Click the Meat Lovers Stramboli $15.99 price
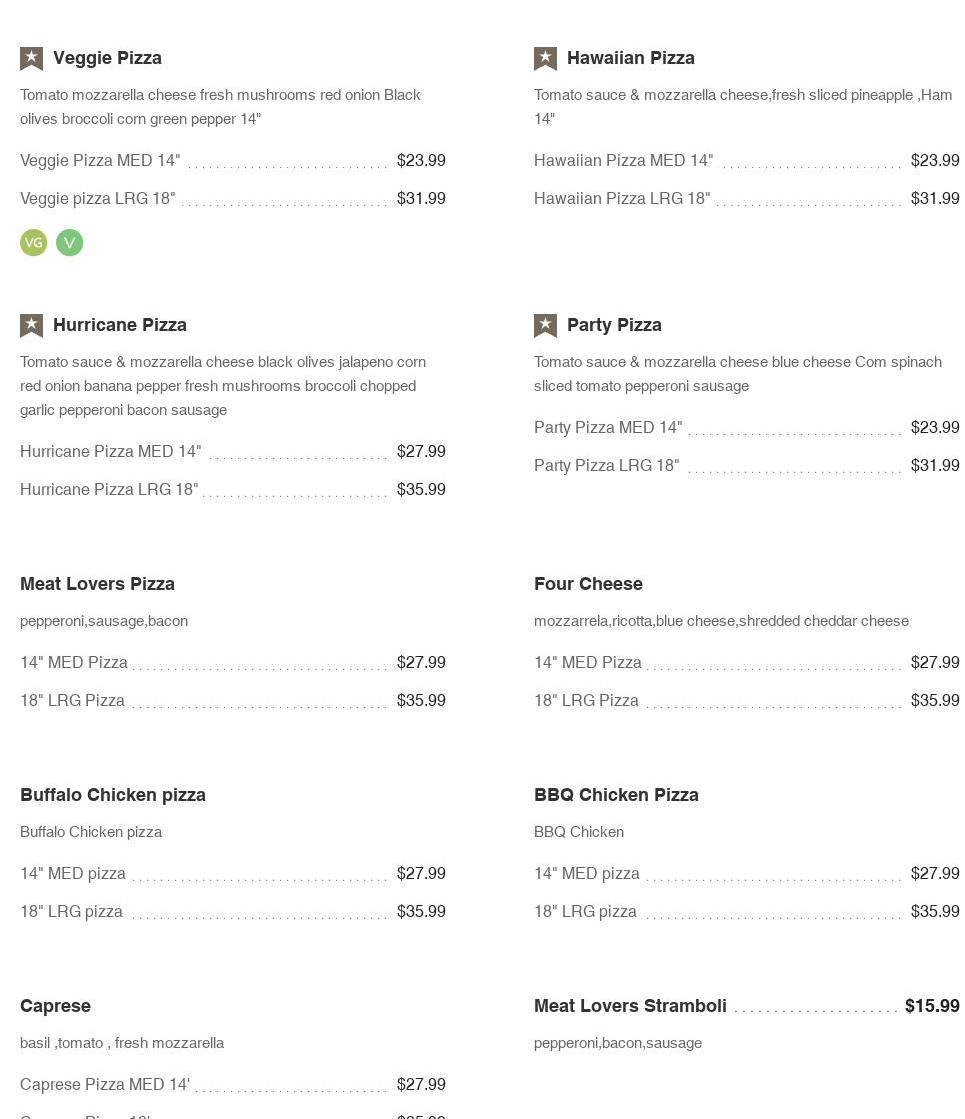Viewport: 965px width, 1119px height. point(931,1006)
